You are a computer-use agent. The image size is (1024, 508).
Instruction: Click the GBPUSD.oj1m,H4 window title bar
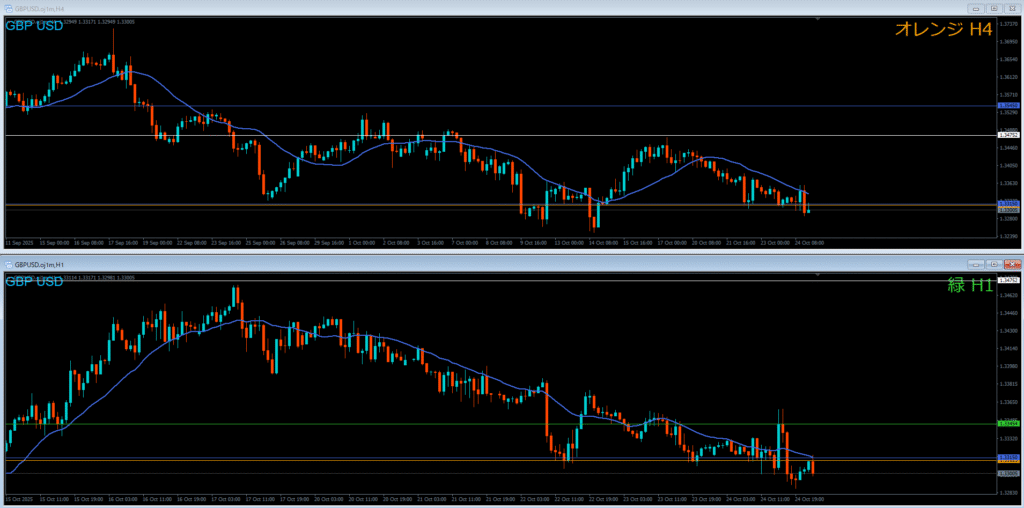[x=400, y=8]
